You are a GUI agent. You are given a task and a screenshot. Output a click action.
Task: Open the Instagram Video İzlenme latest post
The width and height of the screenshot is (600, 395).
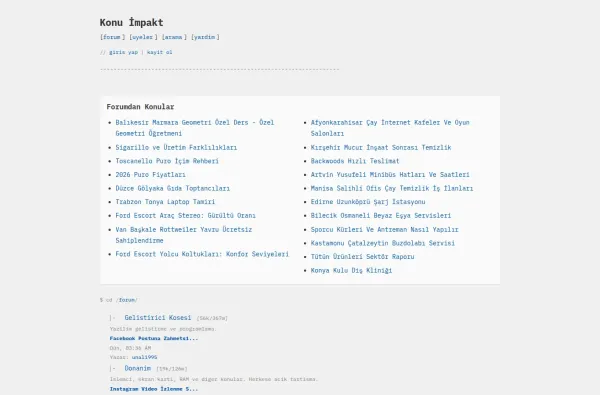[x=154, y=389]
